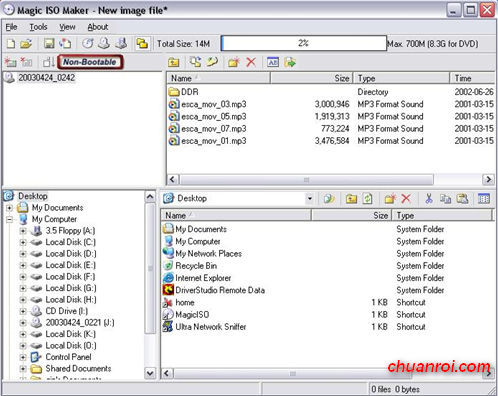Sort image files by the Time column header
This screenshot has width=498, height=396.
point(472,78)
